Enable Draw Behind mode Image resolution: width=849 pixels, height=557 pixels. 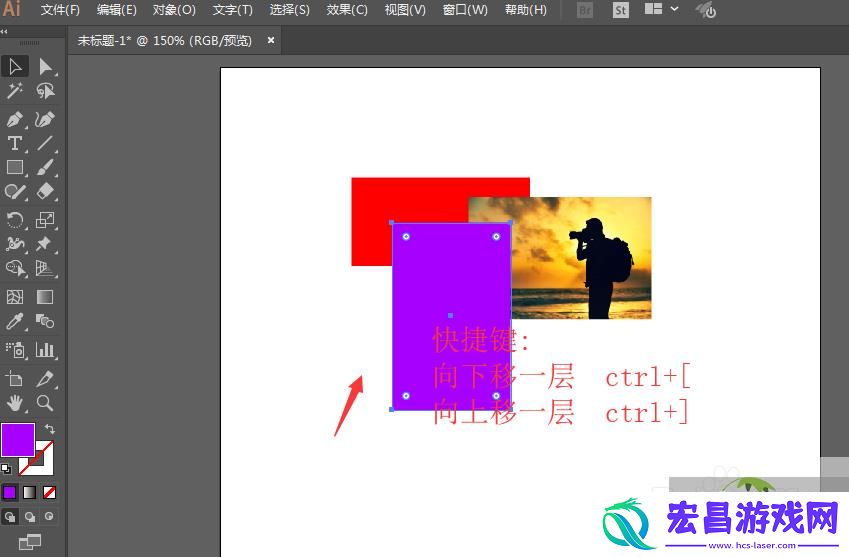30,517
